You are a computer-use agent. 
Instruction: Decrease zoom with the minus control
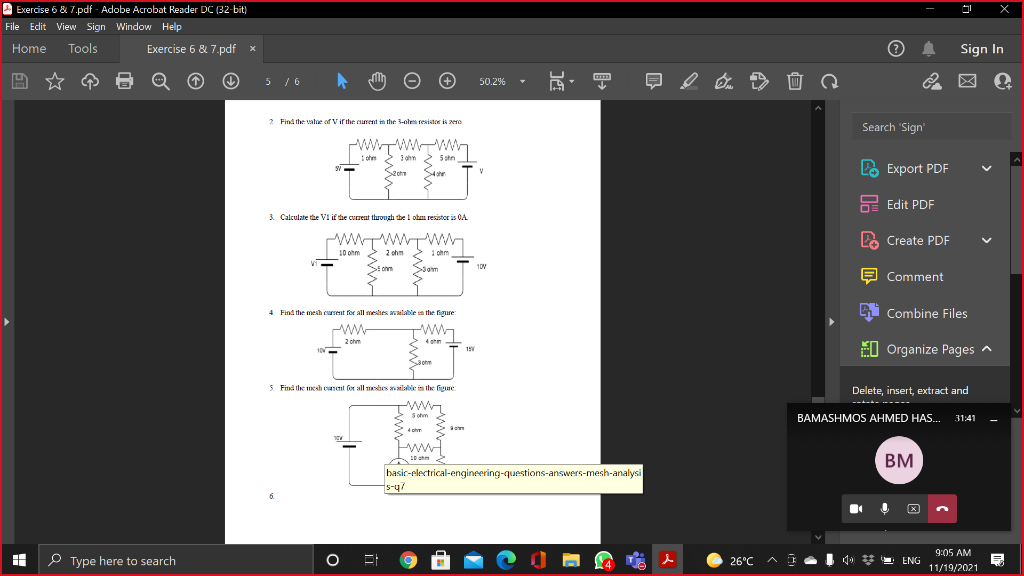tap(412, 81)
